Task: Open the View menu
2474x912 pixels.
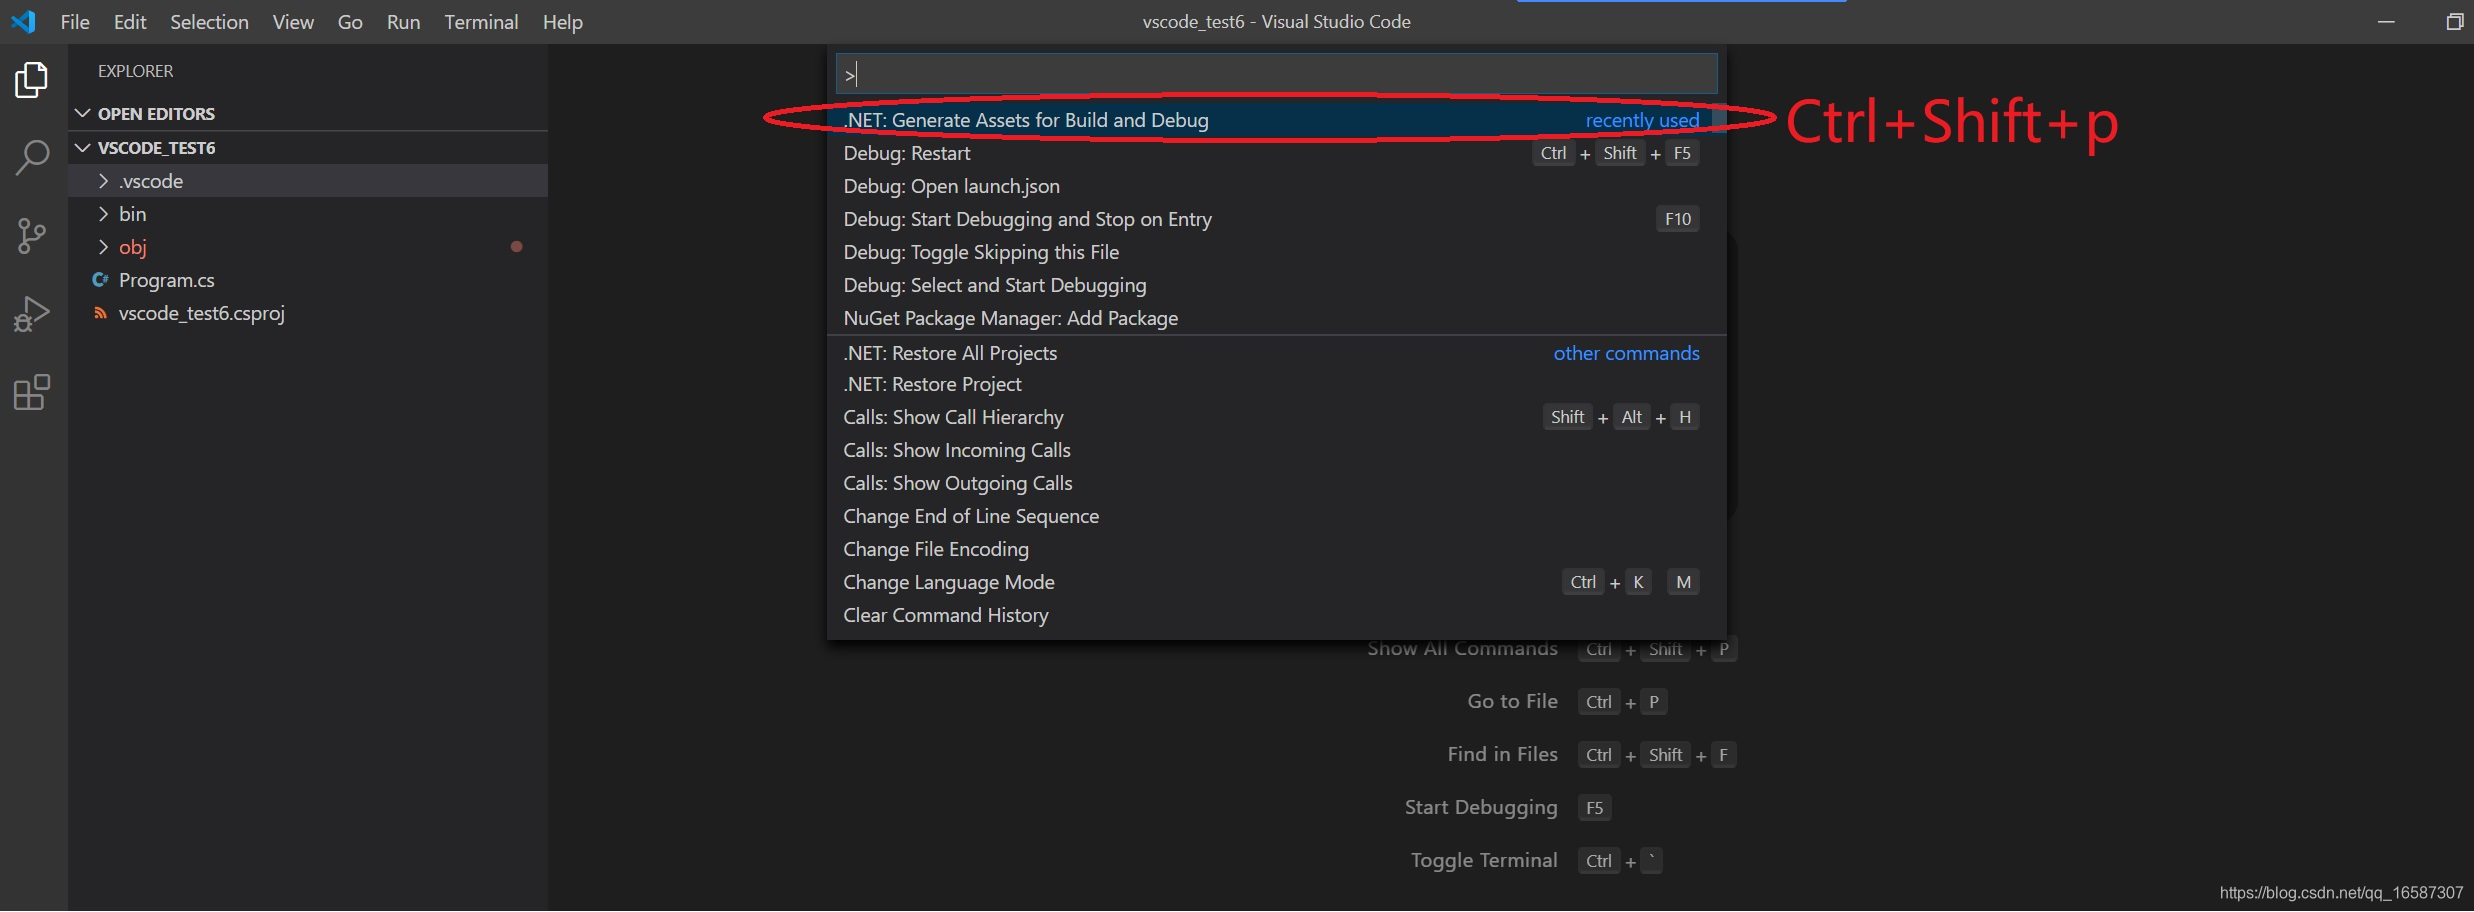Action: click(x=293, y=22)
